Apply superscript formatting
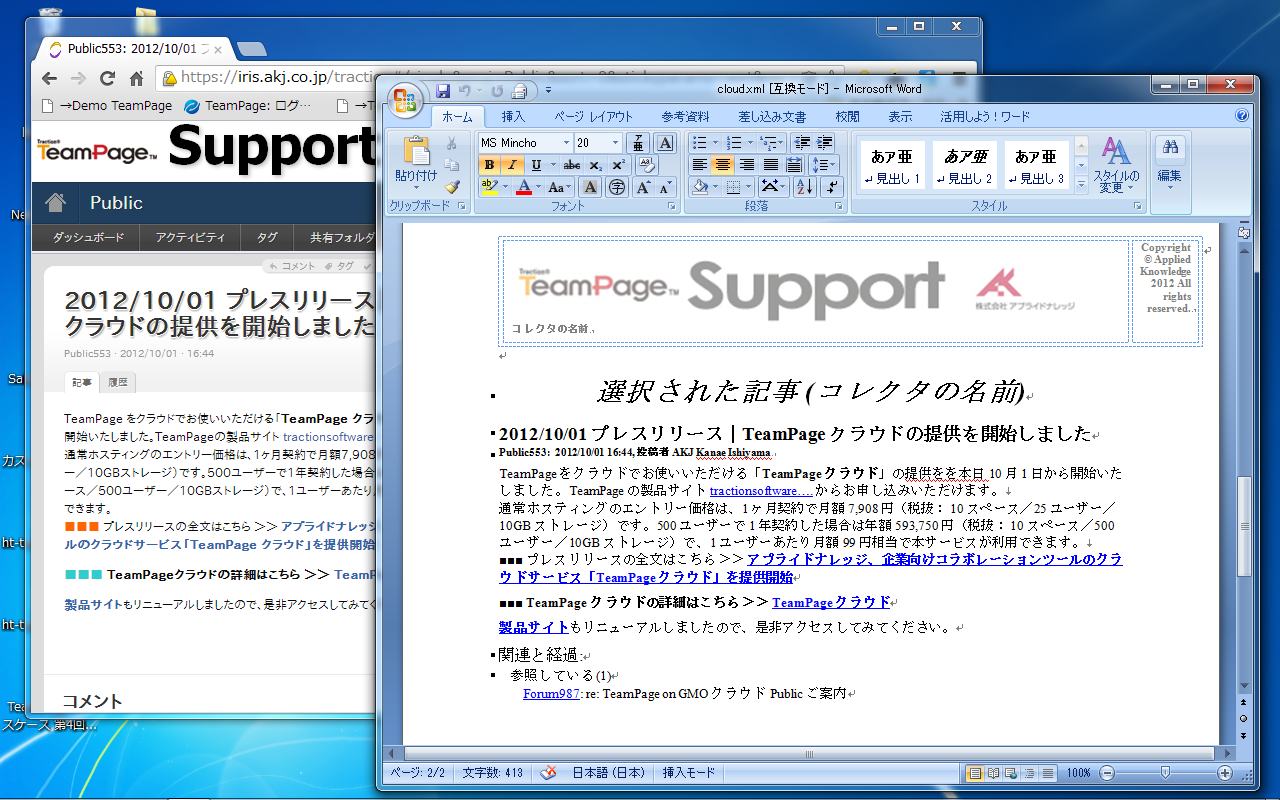 pyautogui.click(x=618, y=165)
